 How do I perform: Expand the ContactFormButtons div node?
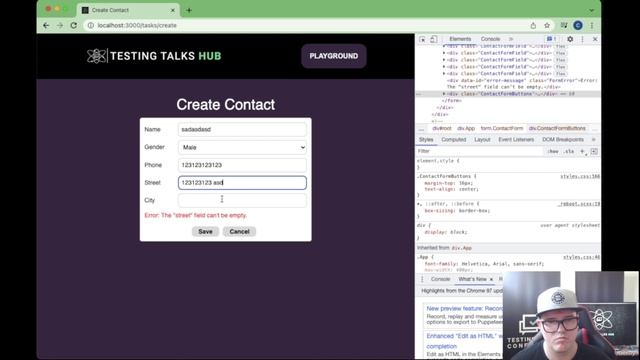(444, 94)
